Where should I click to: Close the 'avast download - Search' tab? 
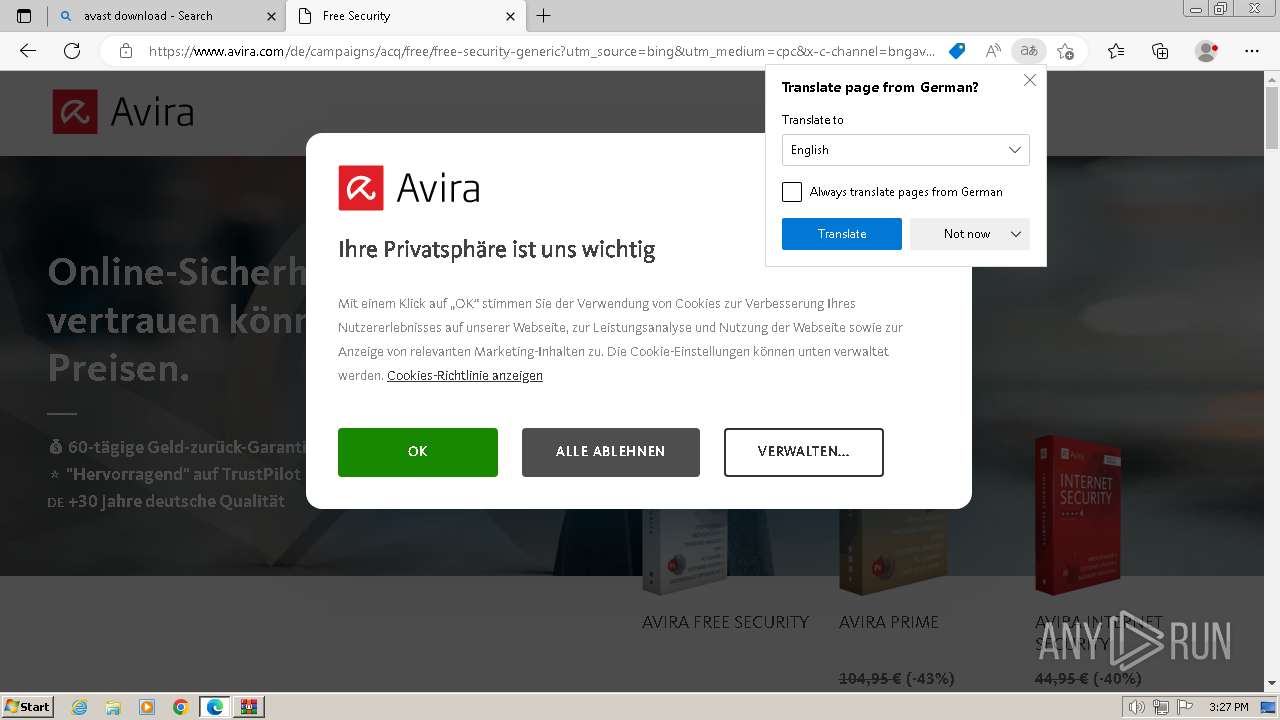[x=271, y=16]
